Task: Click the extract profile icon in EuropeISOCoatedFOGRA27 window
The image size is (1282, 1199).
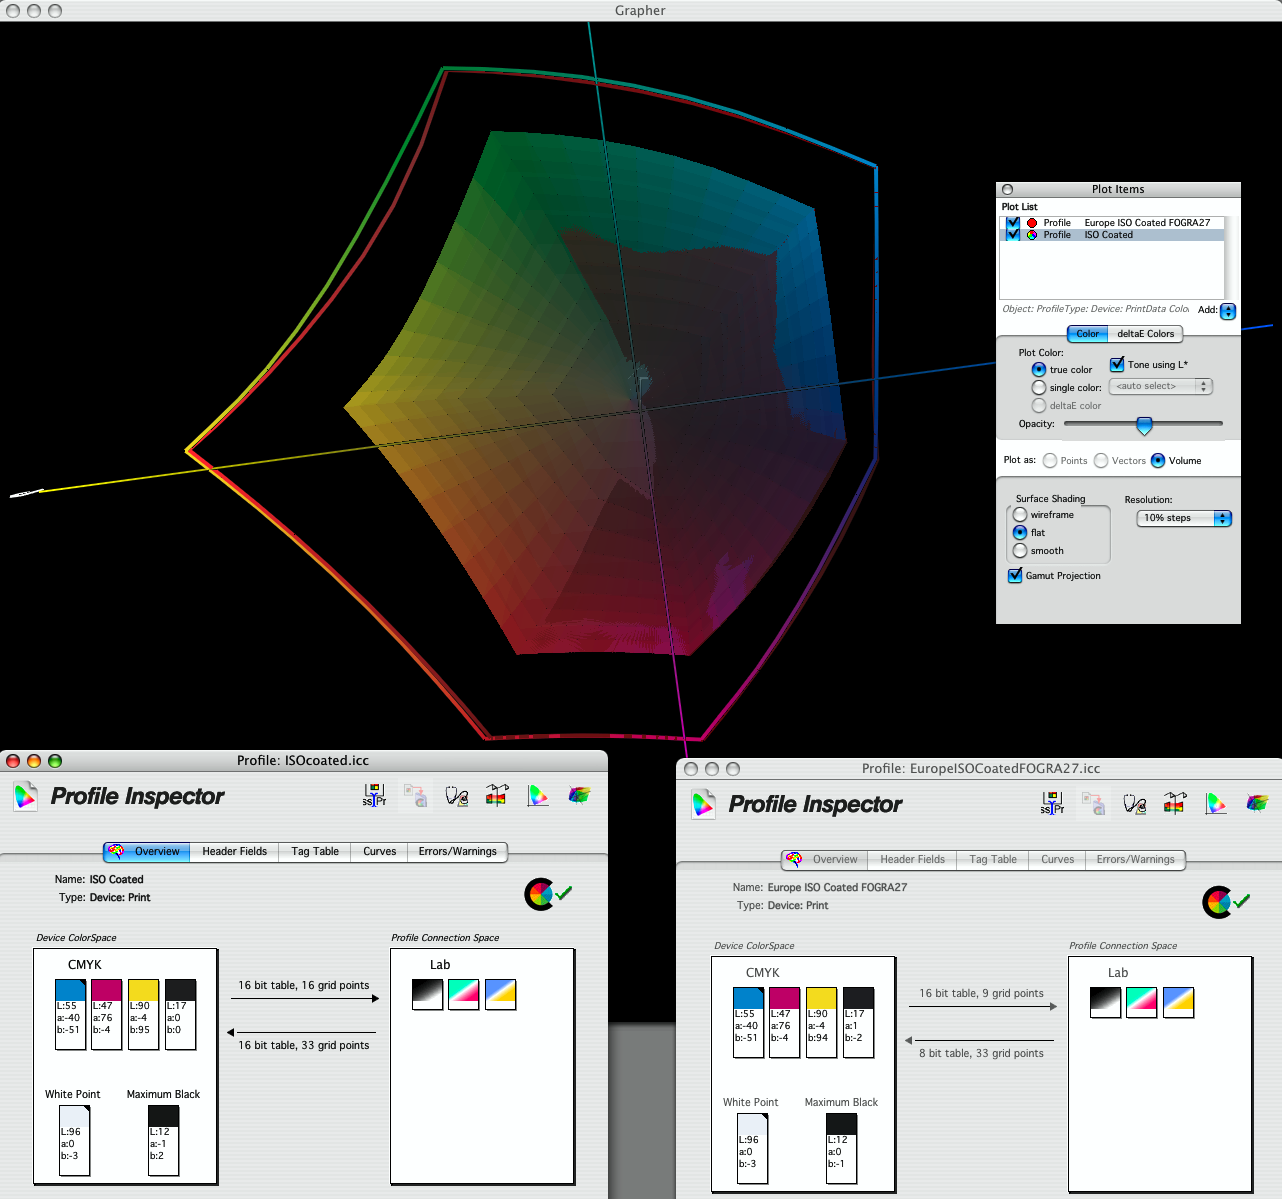Action: [x=1094, y=804]
